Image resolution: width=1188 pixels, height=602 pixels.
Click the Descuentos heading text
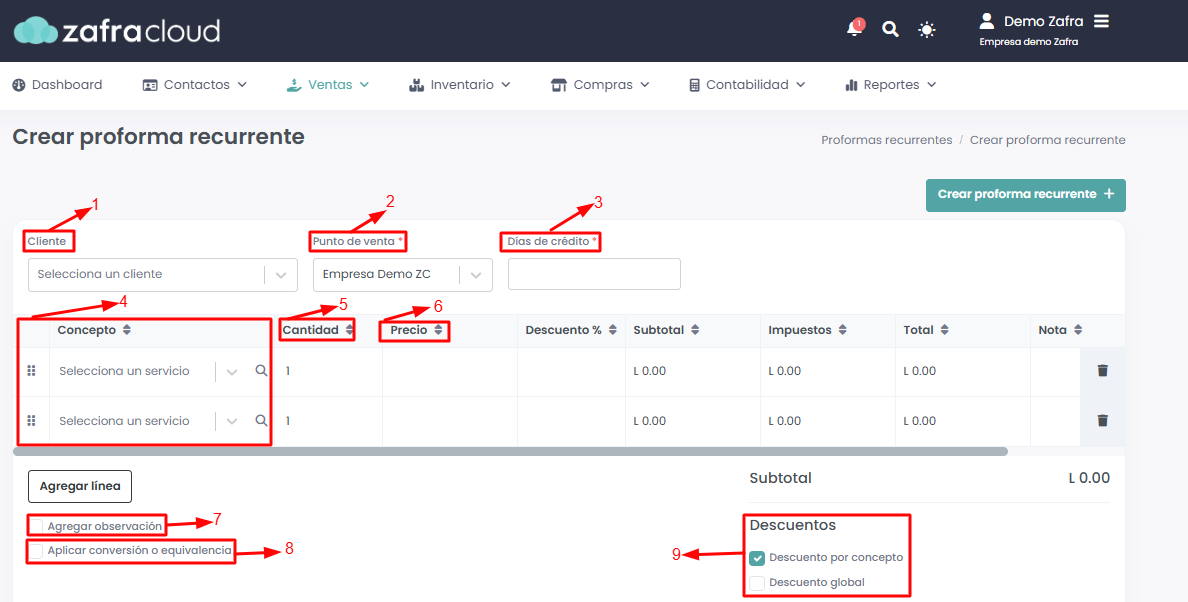coord(793,525)
